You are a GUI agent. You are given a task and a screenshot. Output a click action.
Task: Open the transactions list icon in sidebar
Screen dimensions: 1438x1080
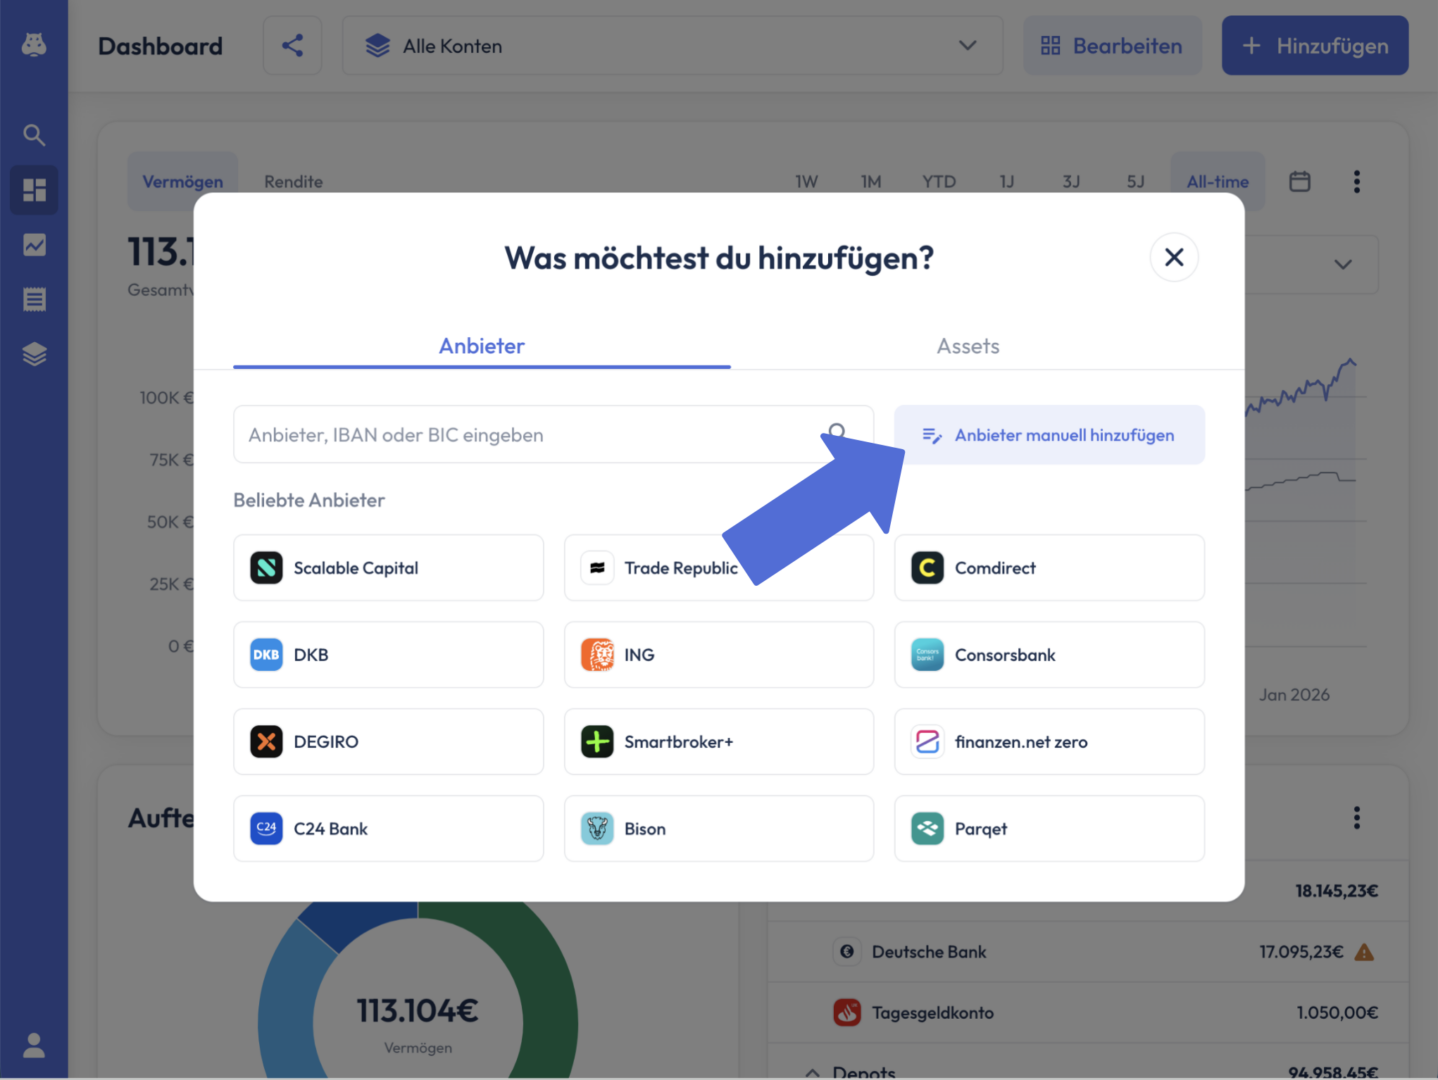(34, 299)
